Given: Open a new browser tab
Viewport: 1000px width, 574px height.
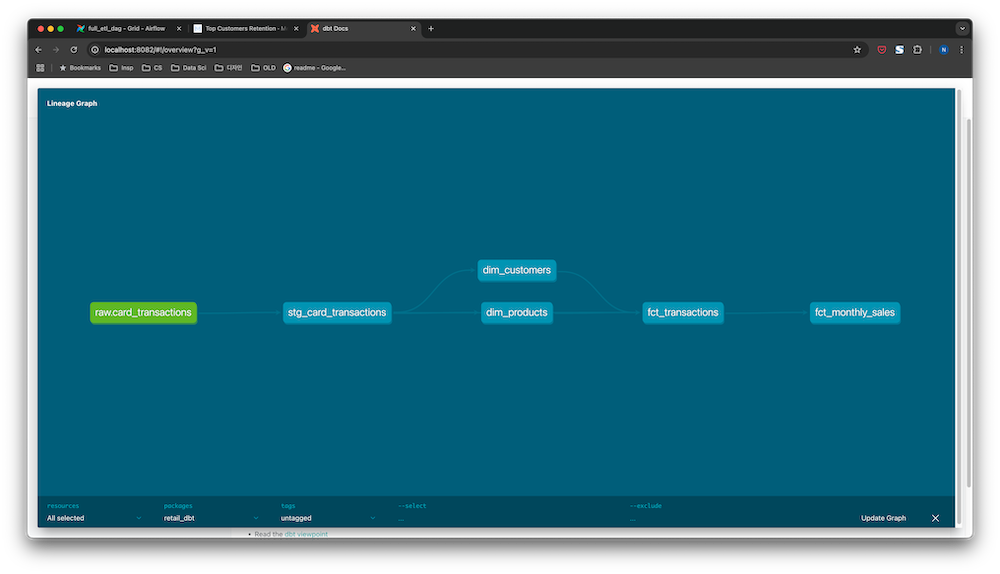Looking at the screenshot, I should coord(431,29).
